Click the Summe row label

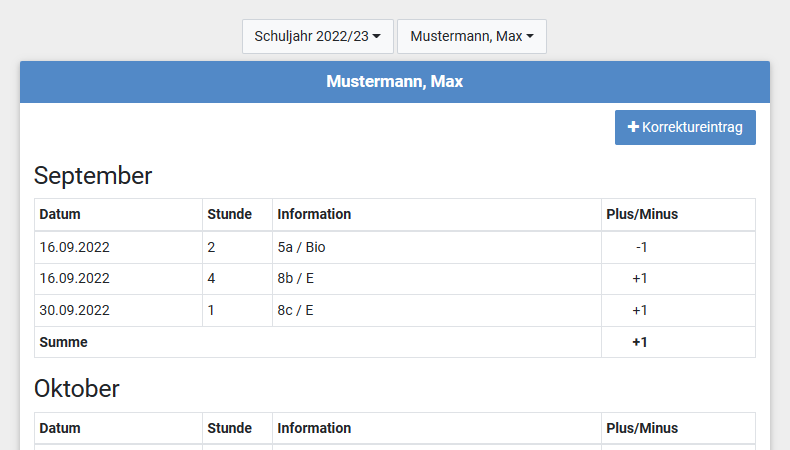(63, 342)
